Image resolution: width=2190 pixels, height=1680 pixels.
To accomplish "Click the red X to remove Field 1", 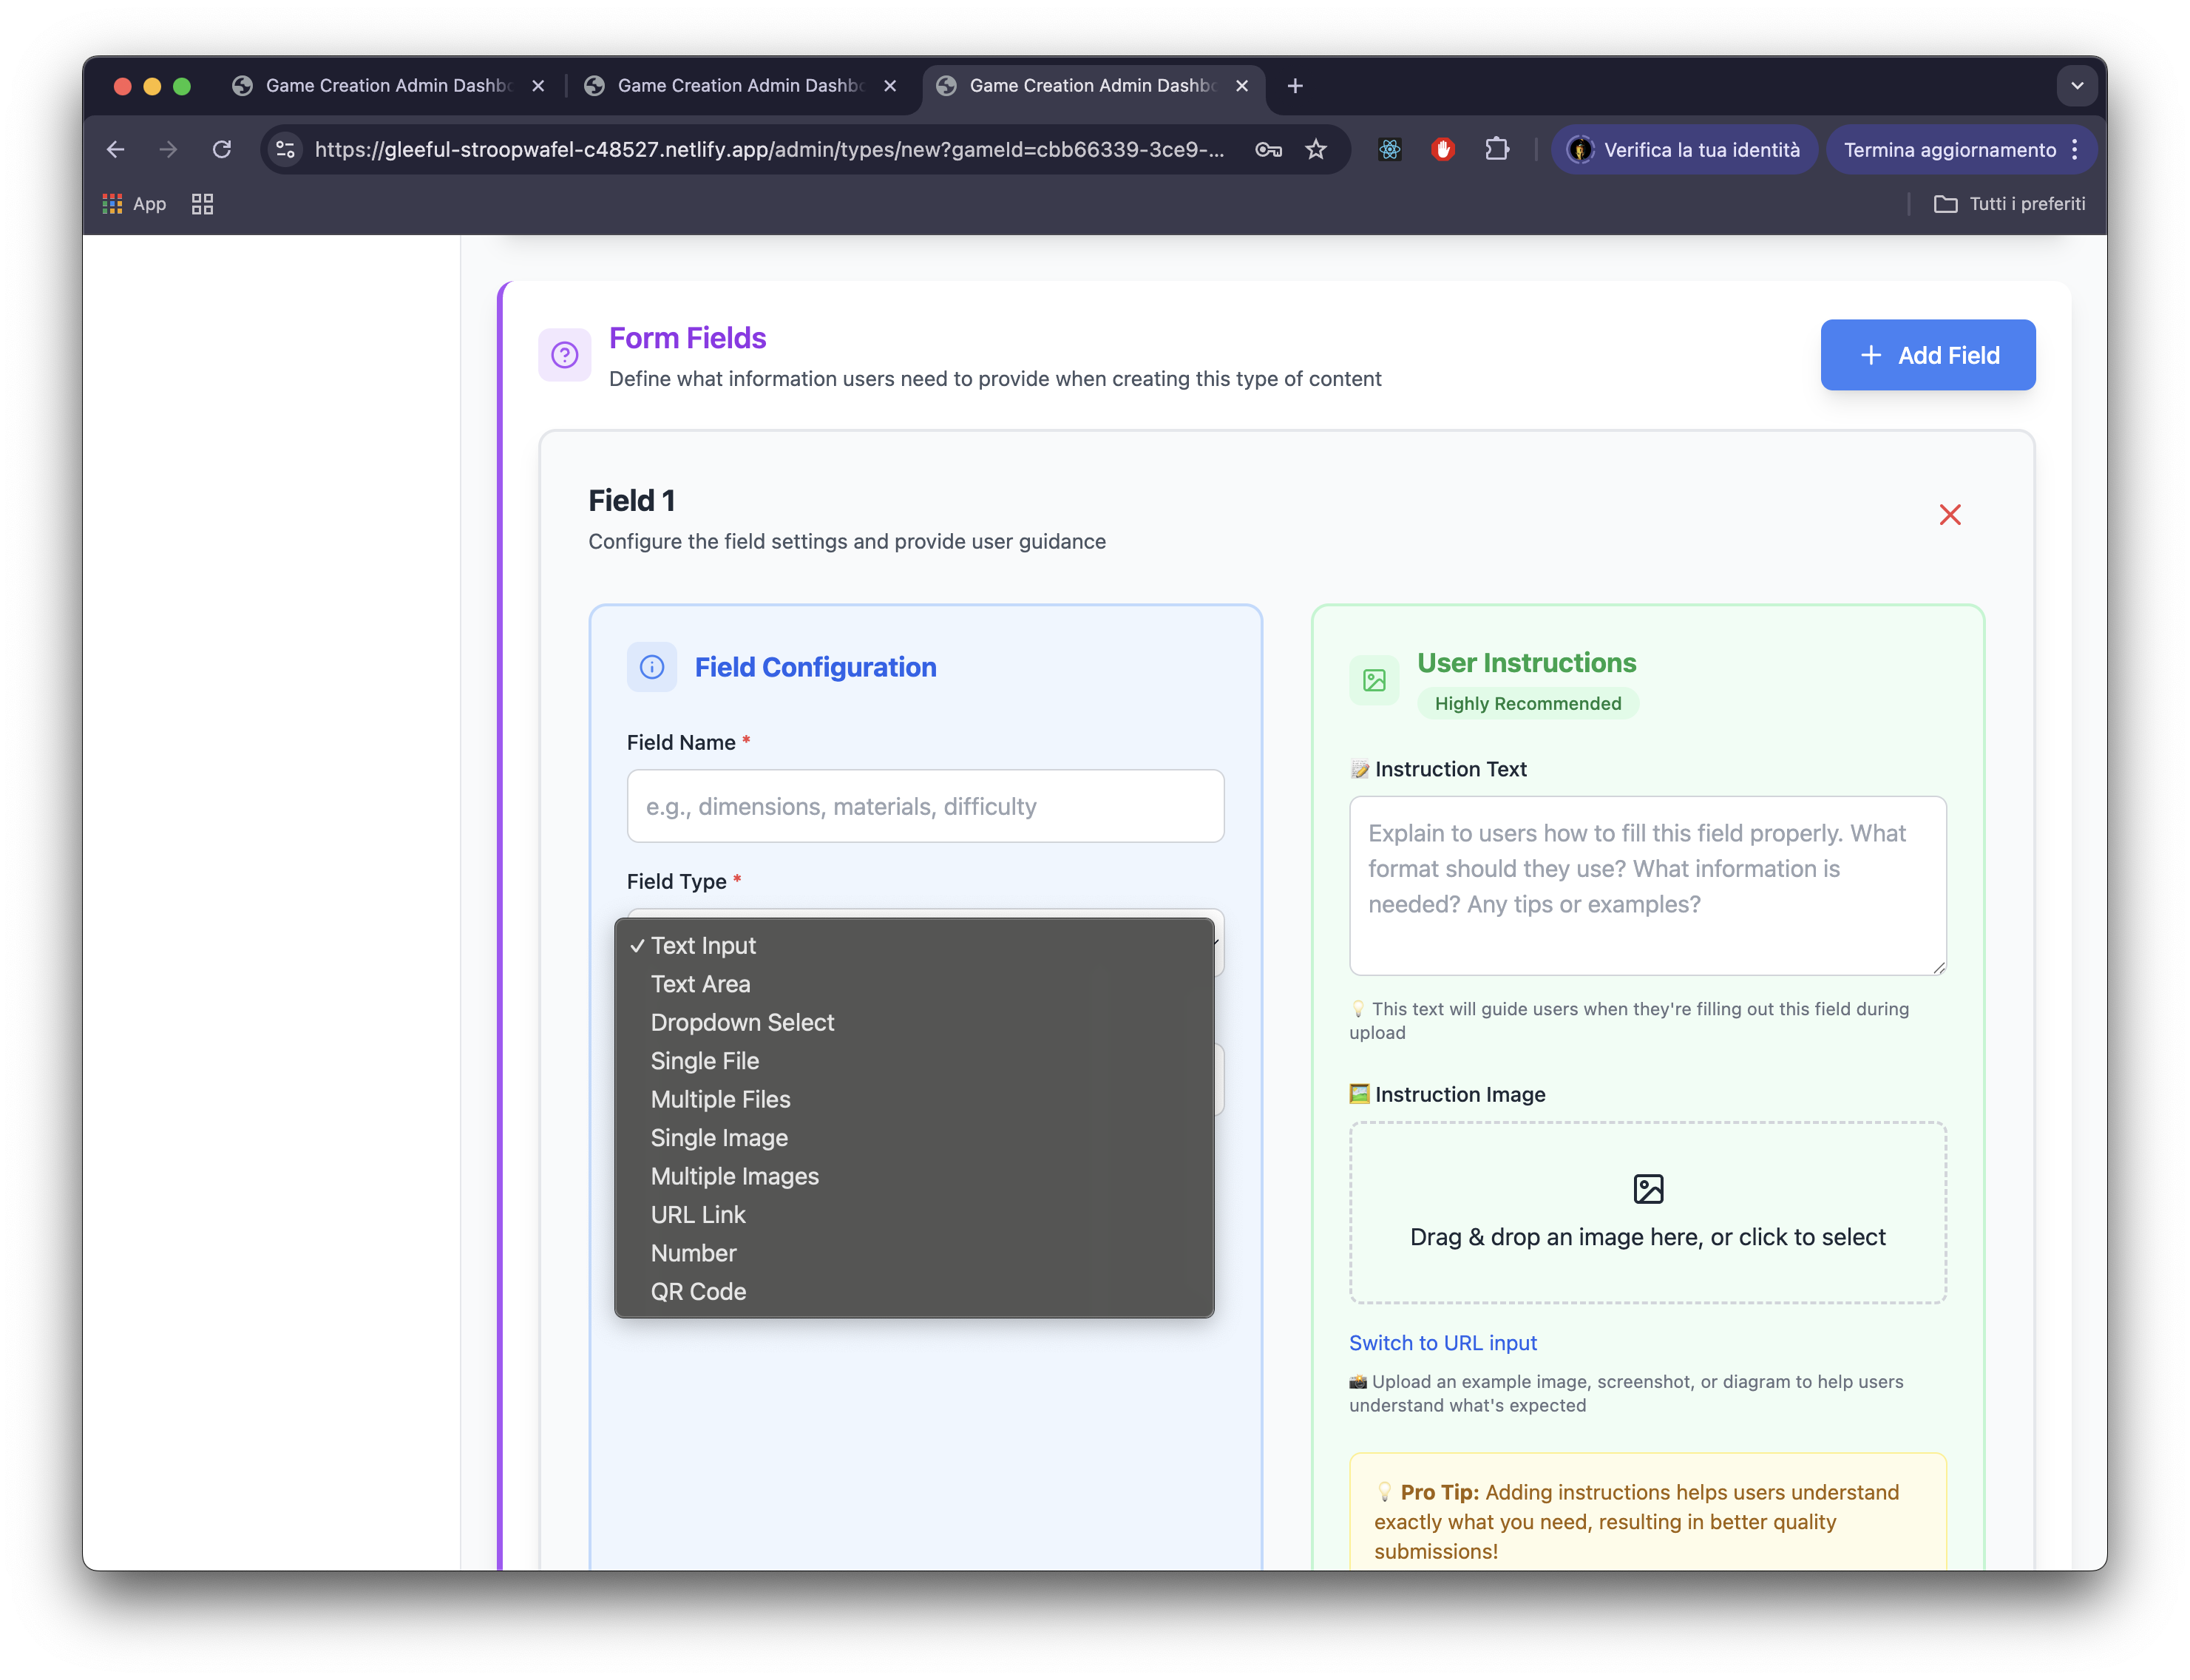I will click(1949, 515).
